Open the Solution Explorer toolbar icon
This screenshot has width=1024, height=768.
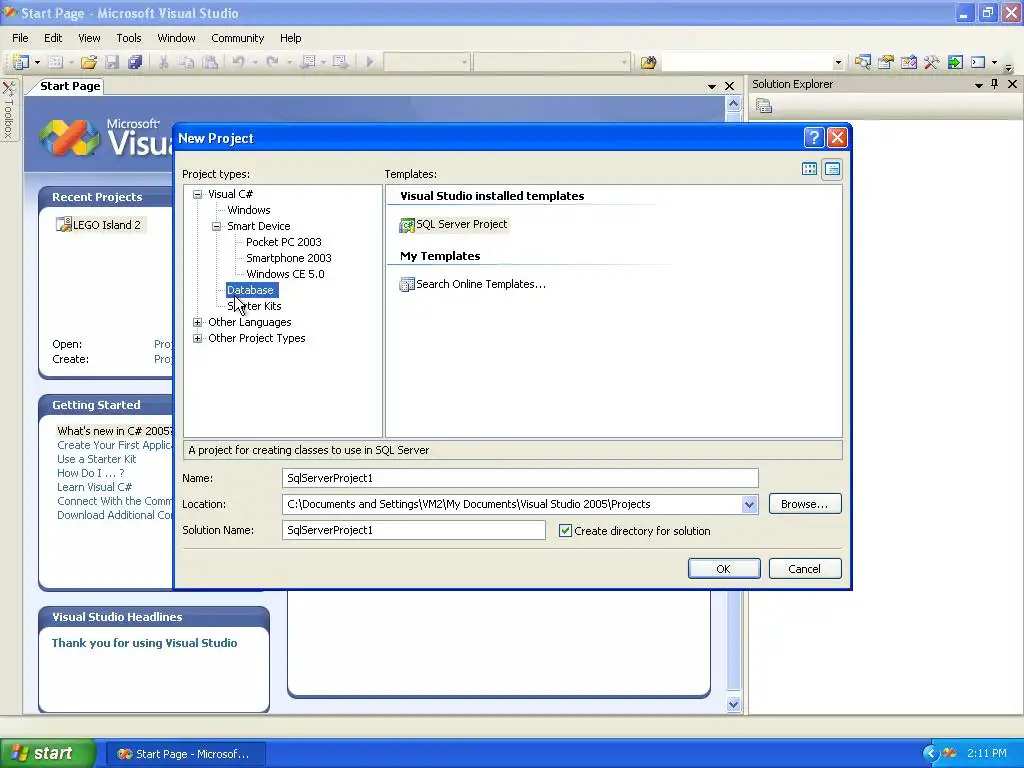[863, 62]
